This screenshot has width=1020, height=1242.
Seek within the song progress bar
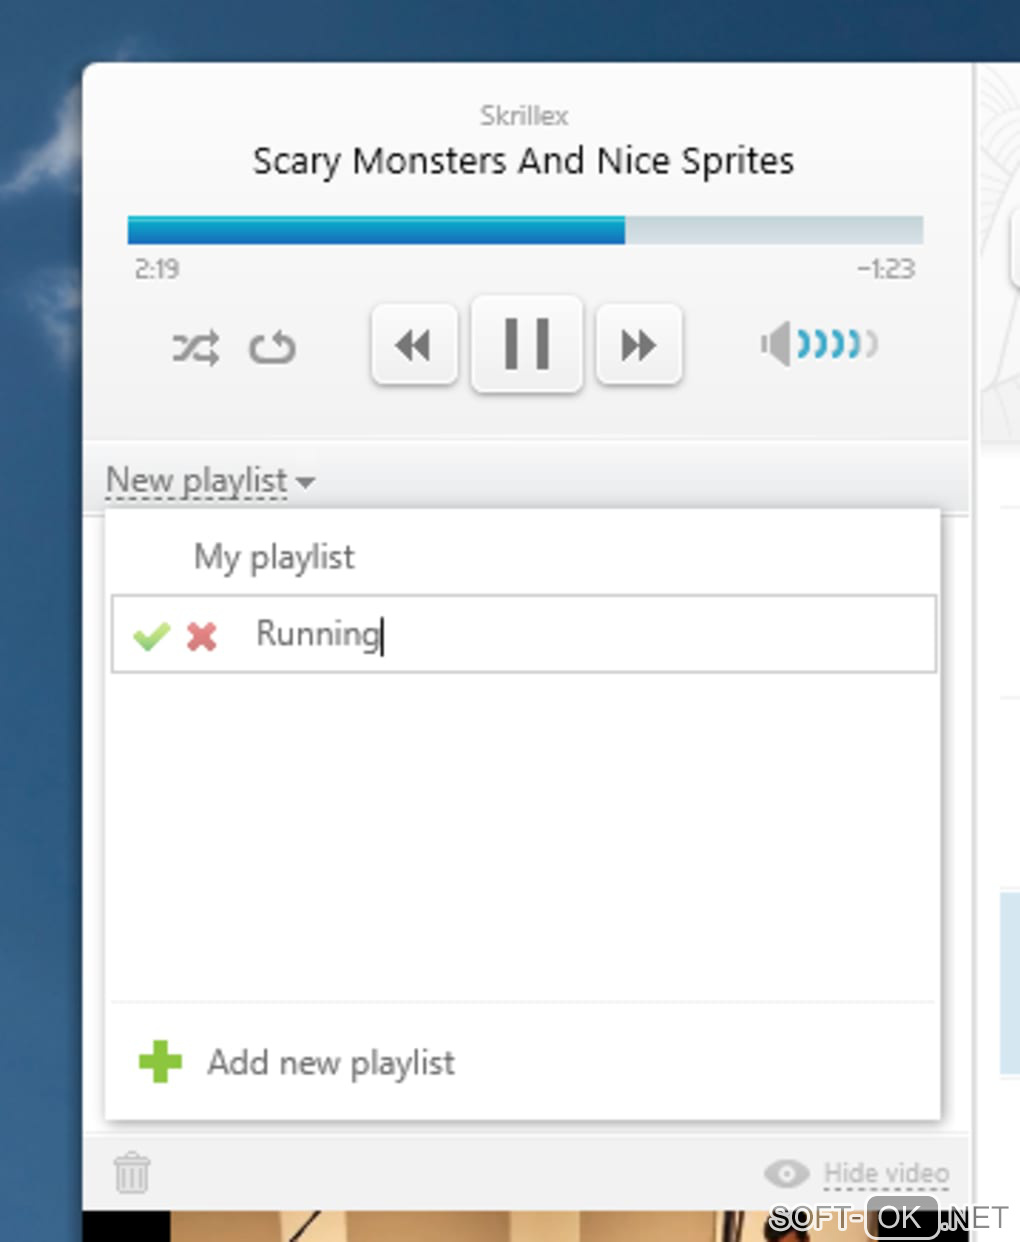pos(525,230)
